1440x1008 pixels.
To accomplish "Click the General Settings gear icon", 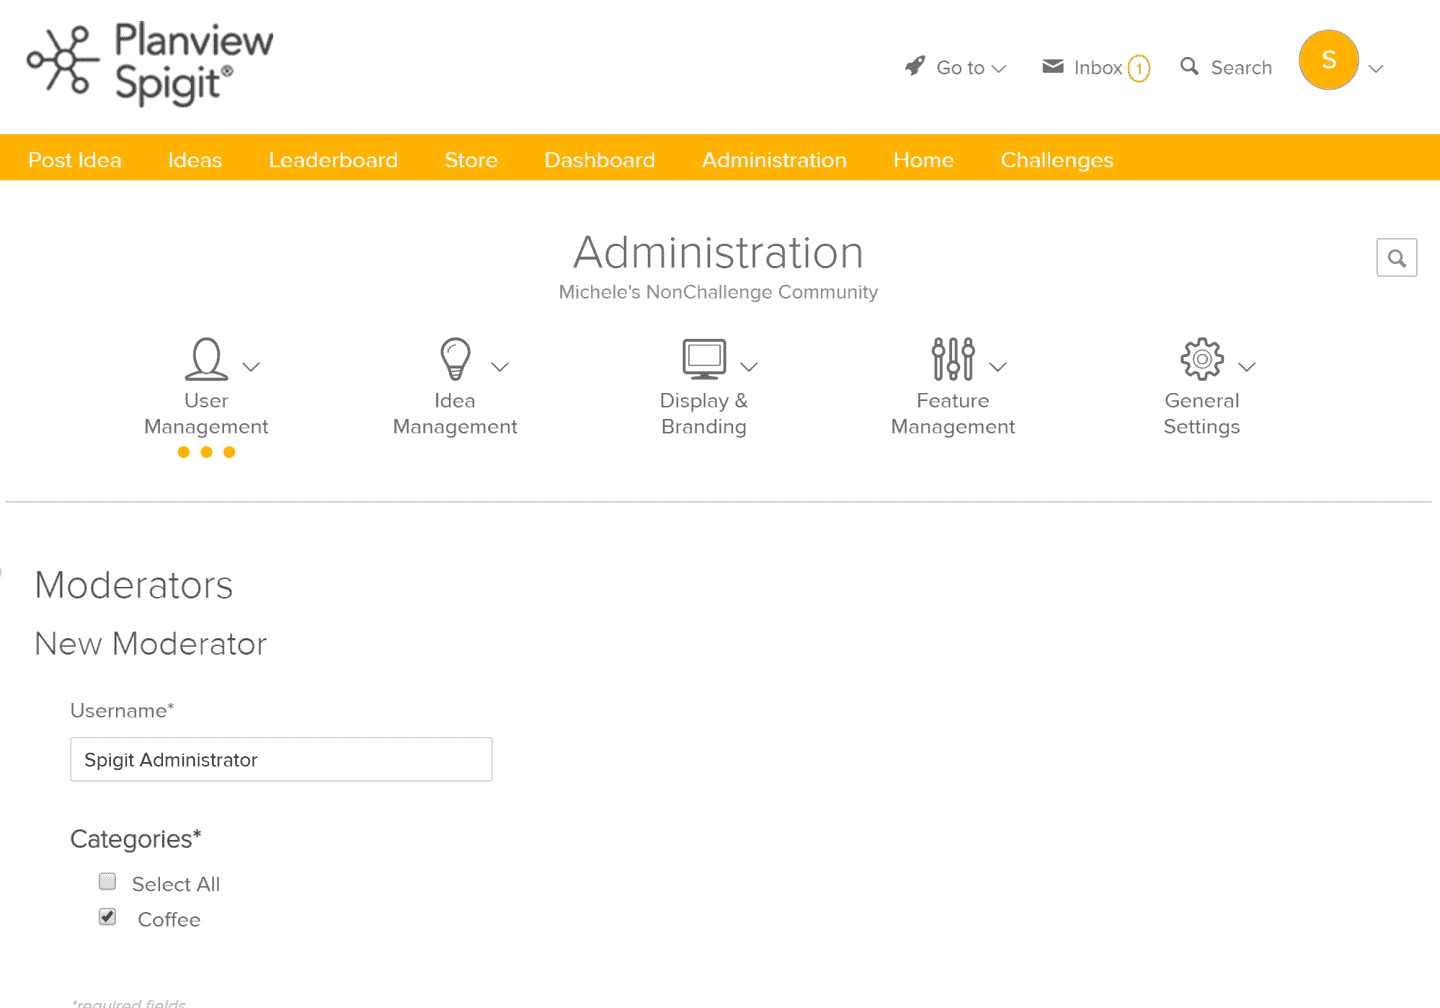I will 1202,359.
